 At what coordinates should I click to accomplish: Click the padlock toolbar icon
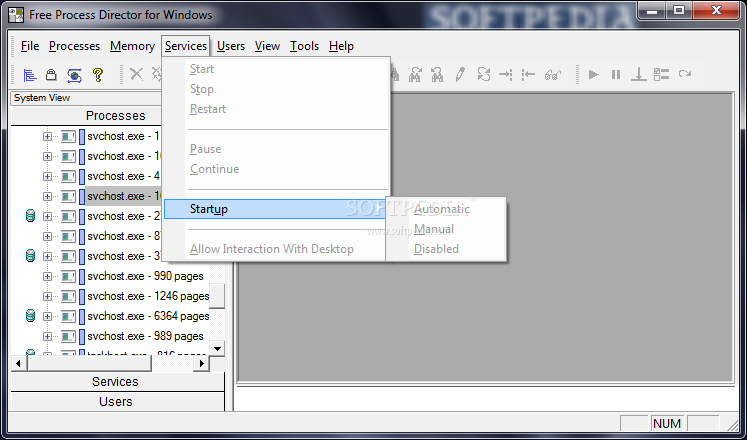[51, 75]
